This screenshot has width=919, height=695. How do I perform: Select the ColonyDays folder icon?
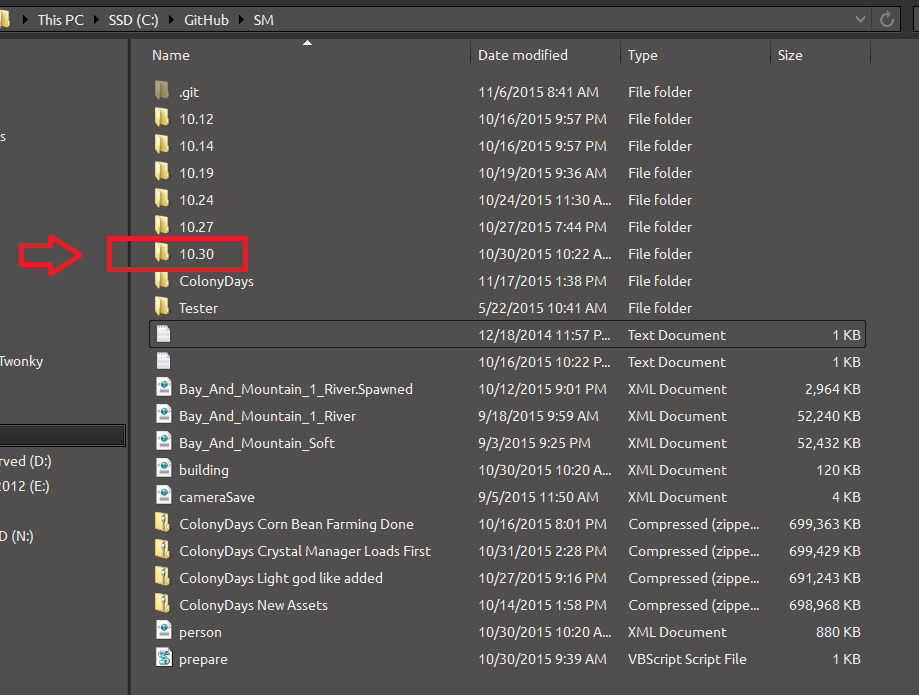coord(162,280)
